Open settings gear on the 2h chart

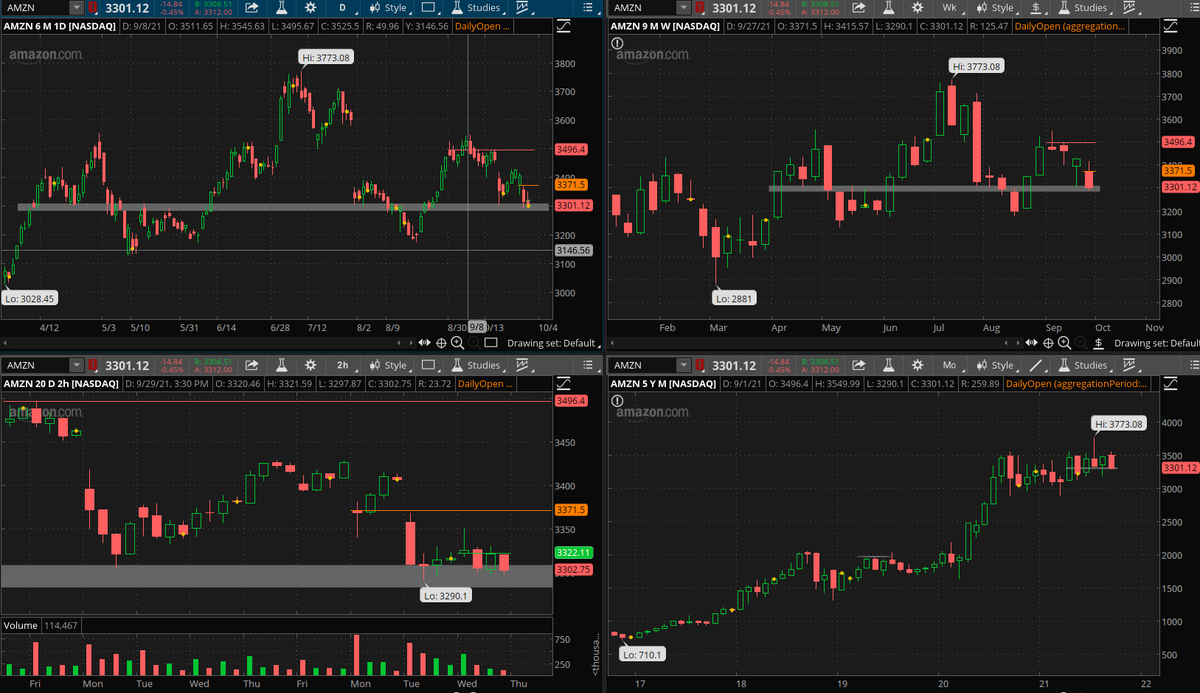point(311,365)
